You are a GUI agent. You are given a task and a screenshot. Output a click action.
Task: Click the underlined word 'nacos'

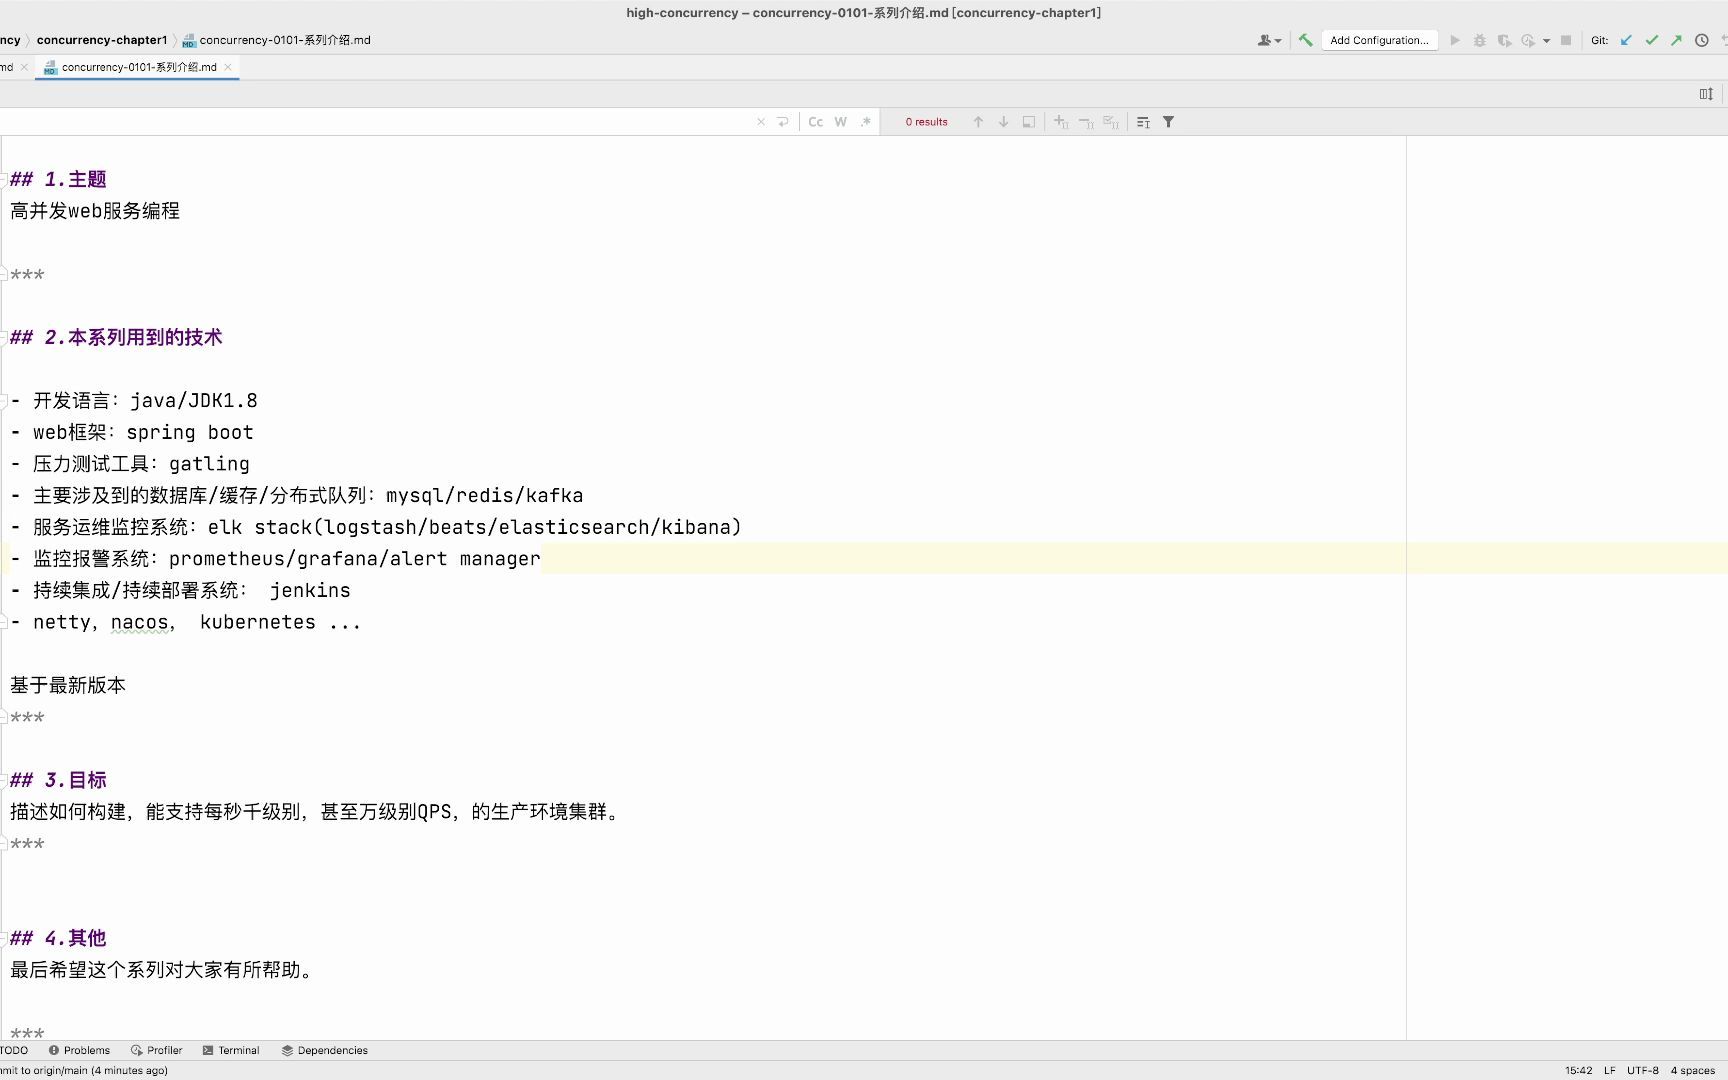coord(140,622)
